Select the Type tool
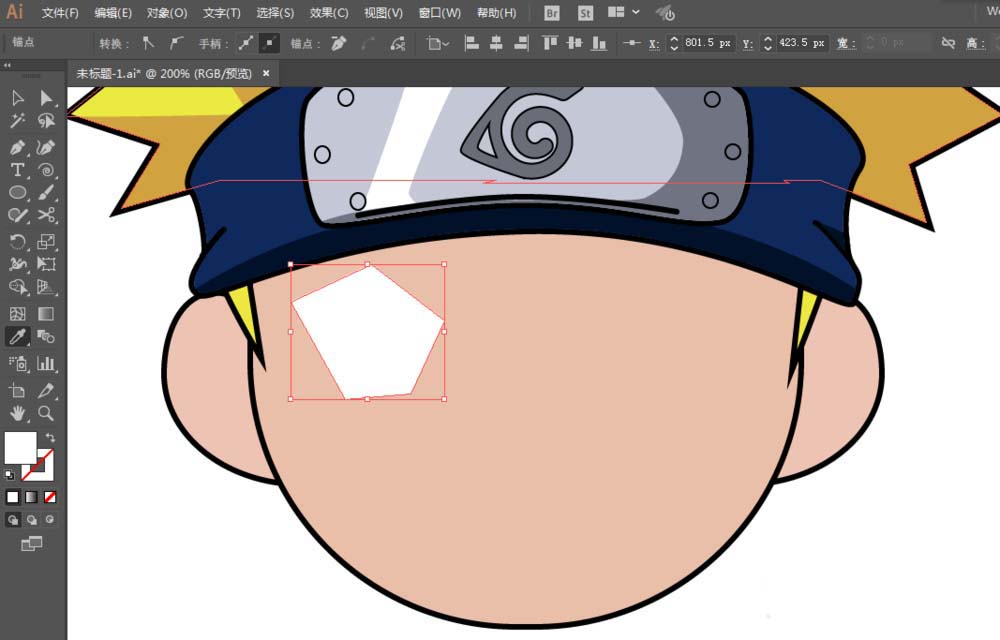The width and height of the screenshot is (1000, 640). pos(17,170)
